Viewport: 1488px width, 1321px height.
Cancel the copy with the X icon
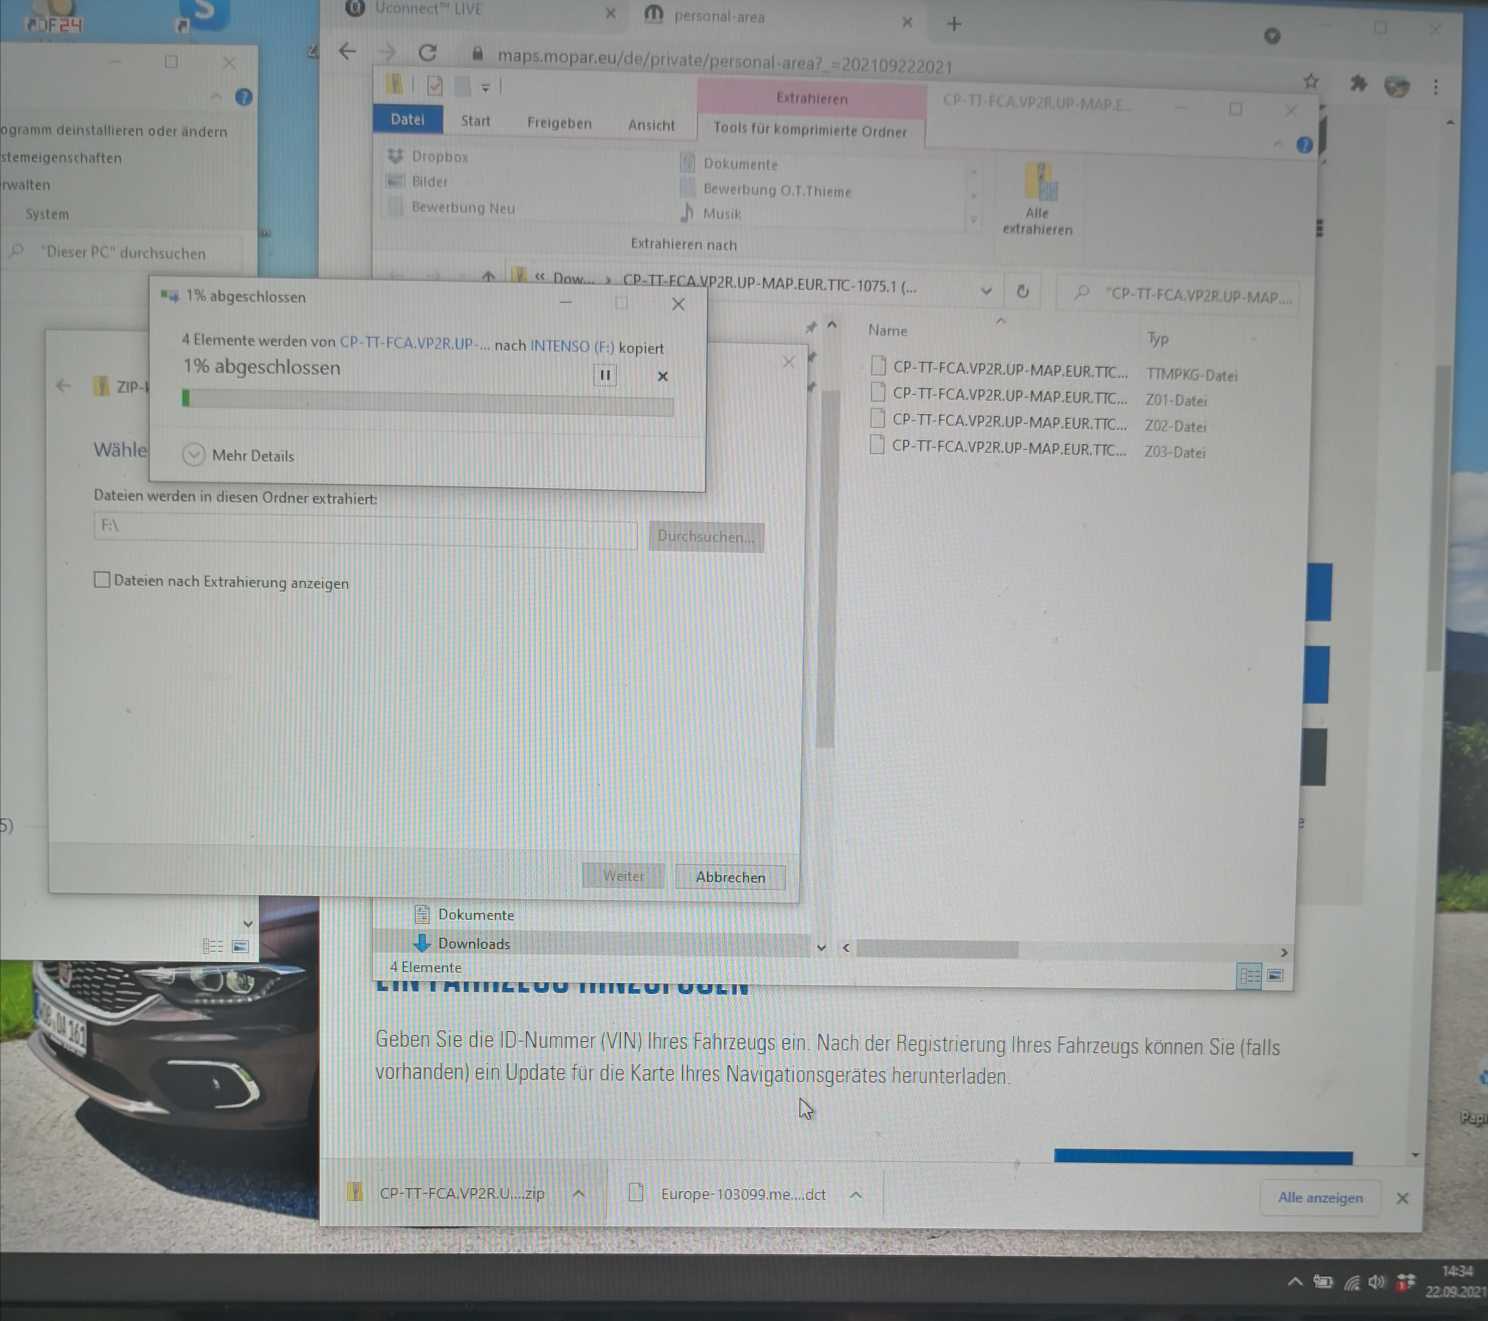tap(662, 376)
